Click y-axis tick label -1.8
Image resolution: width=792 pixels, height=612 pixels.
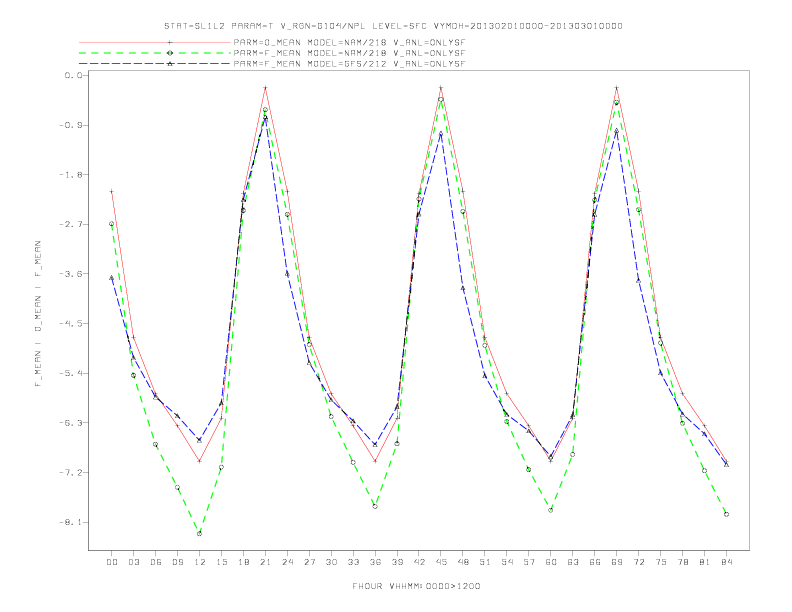tap(71, 175)
